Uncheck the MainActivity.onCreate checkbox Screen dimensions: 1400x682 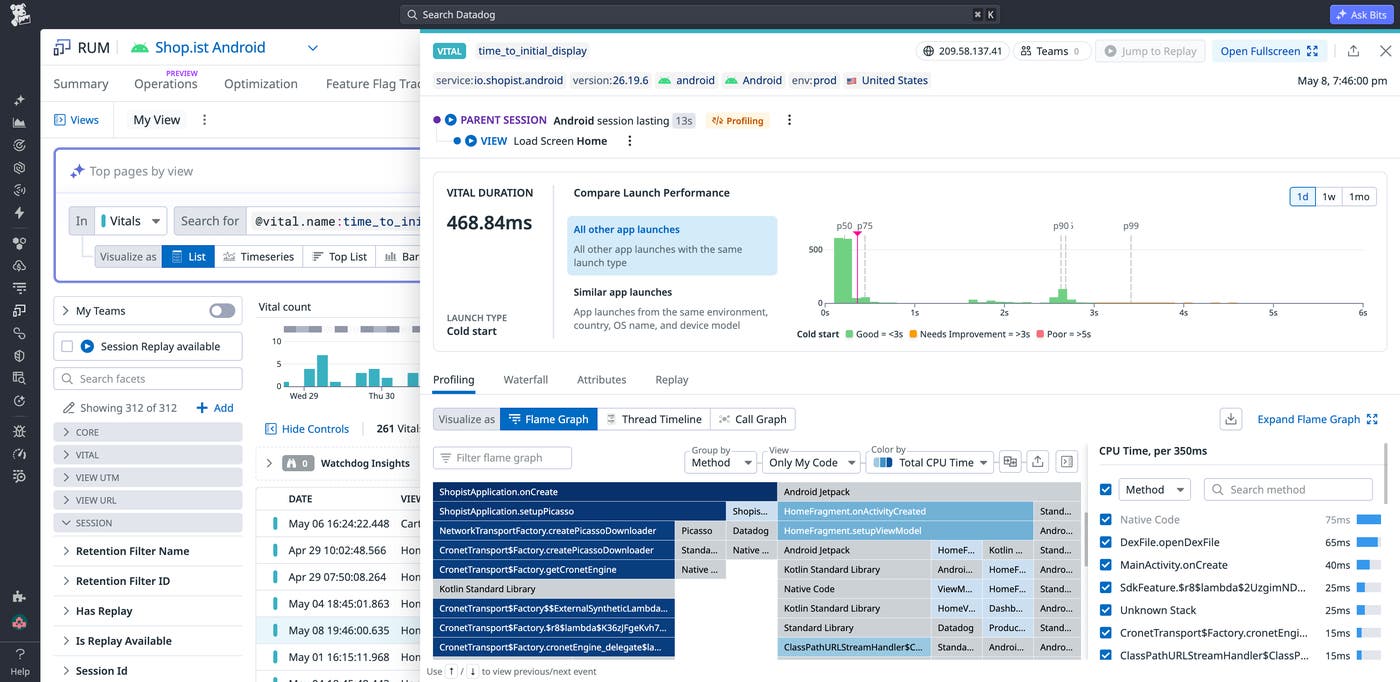pyautogui.click(x=1105, y=565)
